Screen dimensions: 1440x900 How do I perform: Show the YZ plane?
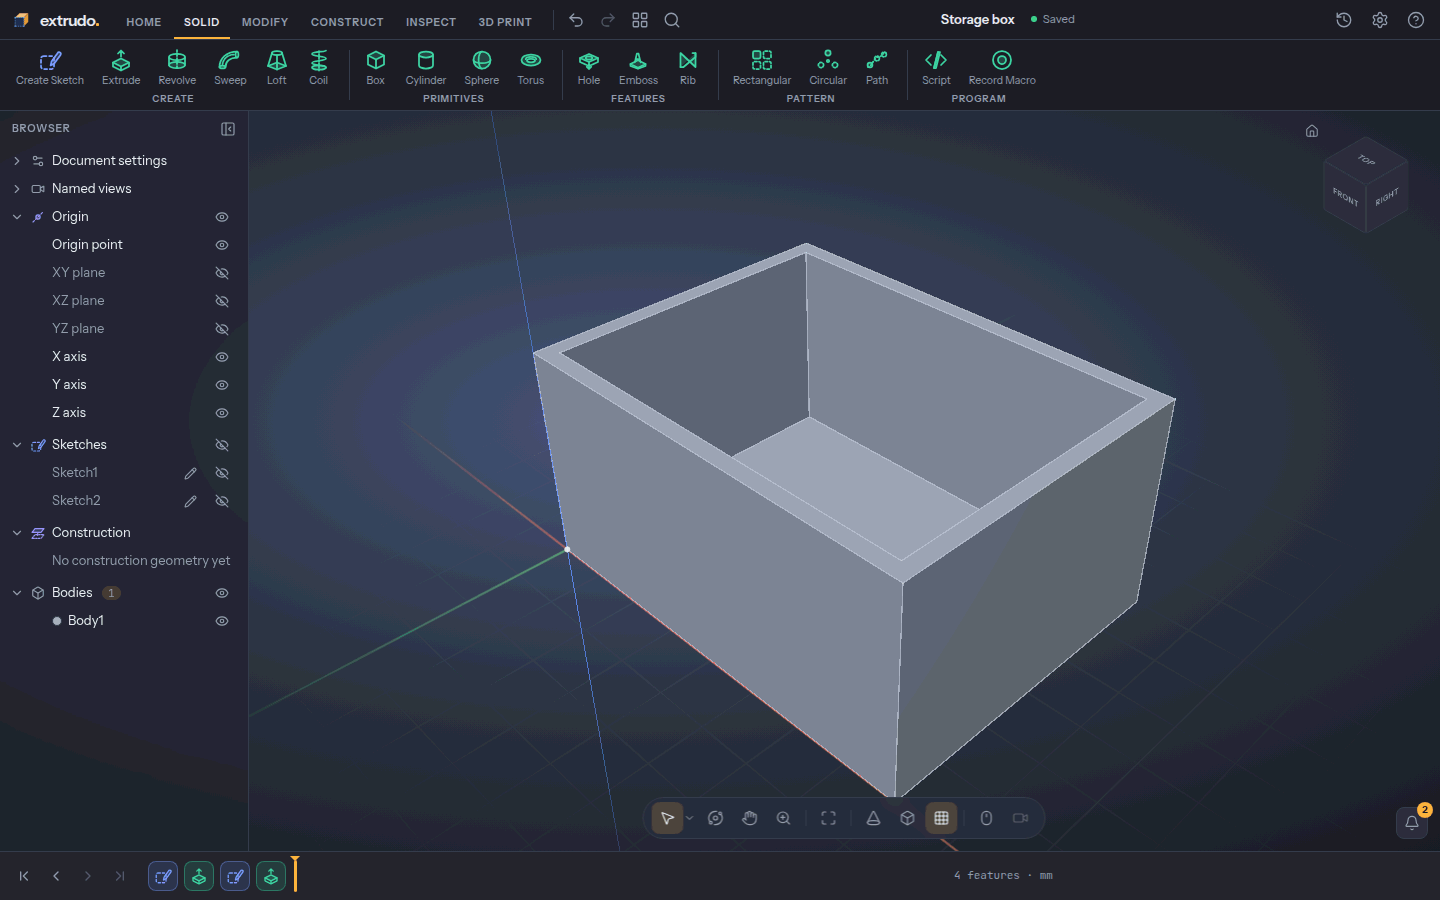tap(222, 329)
